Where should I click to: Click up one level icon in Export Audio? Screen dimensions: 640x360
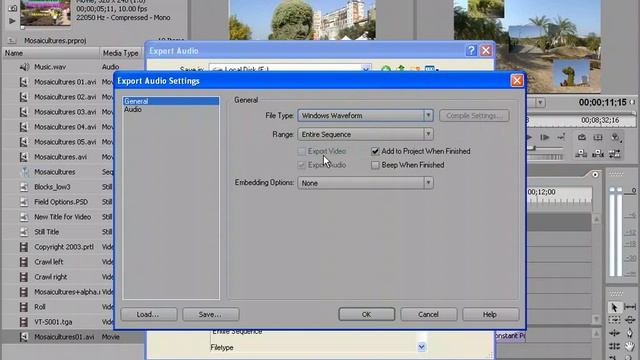pos(401,69)
